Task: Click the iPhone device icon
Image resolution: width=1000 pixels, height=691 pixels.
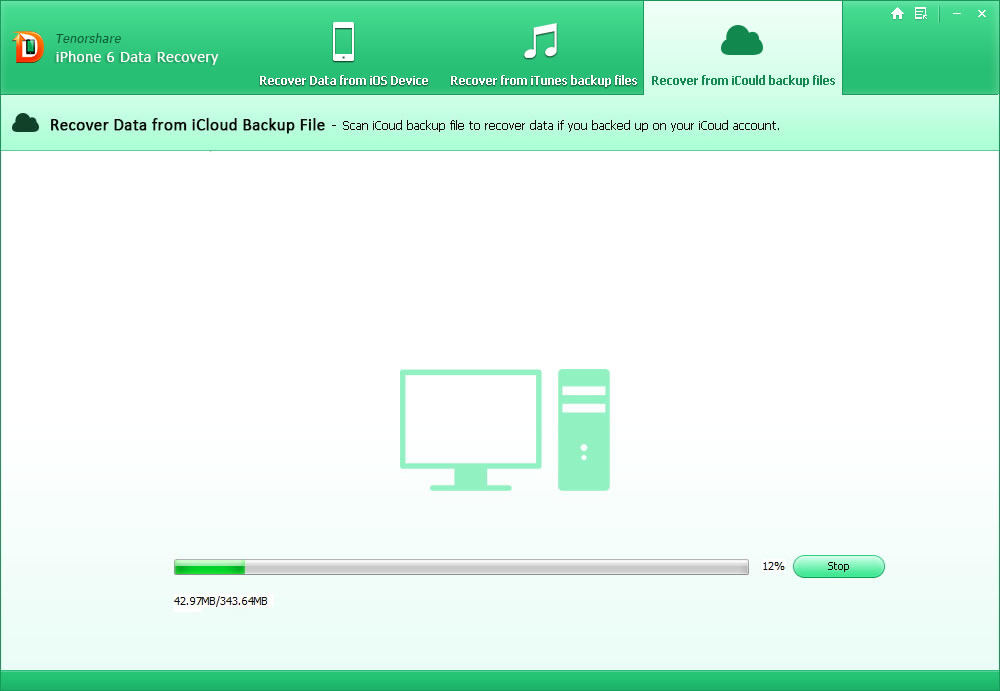Action: (344, 41)
